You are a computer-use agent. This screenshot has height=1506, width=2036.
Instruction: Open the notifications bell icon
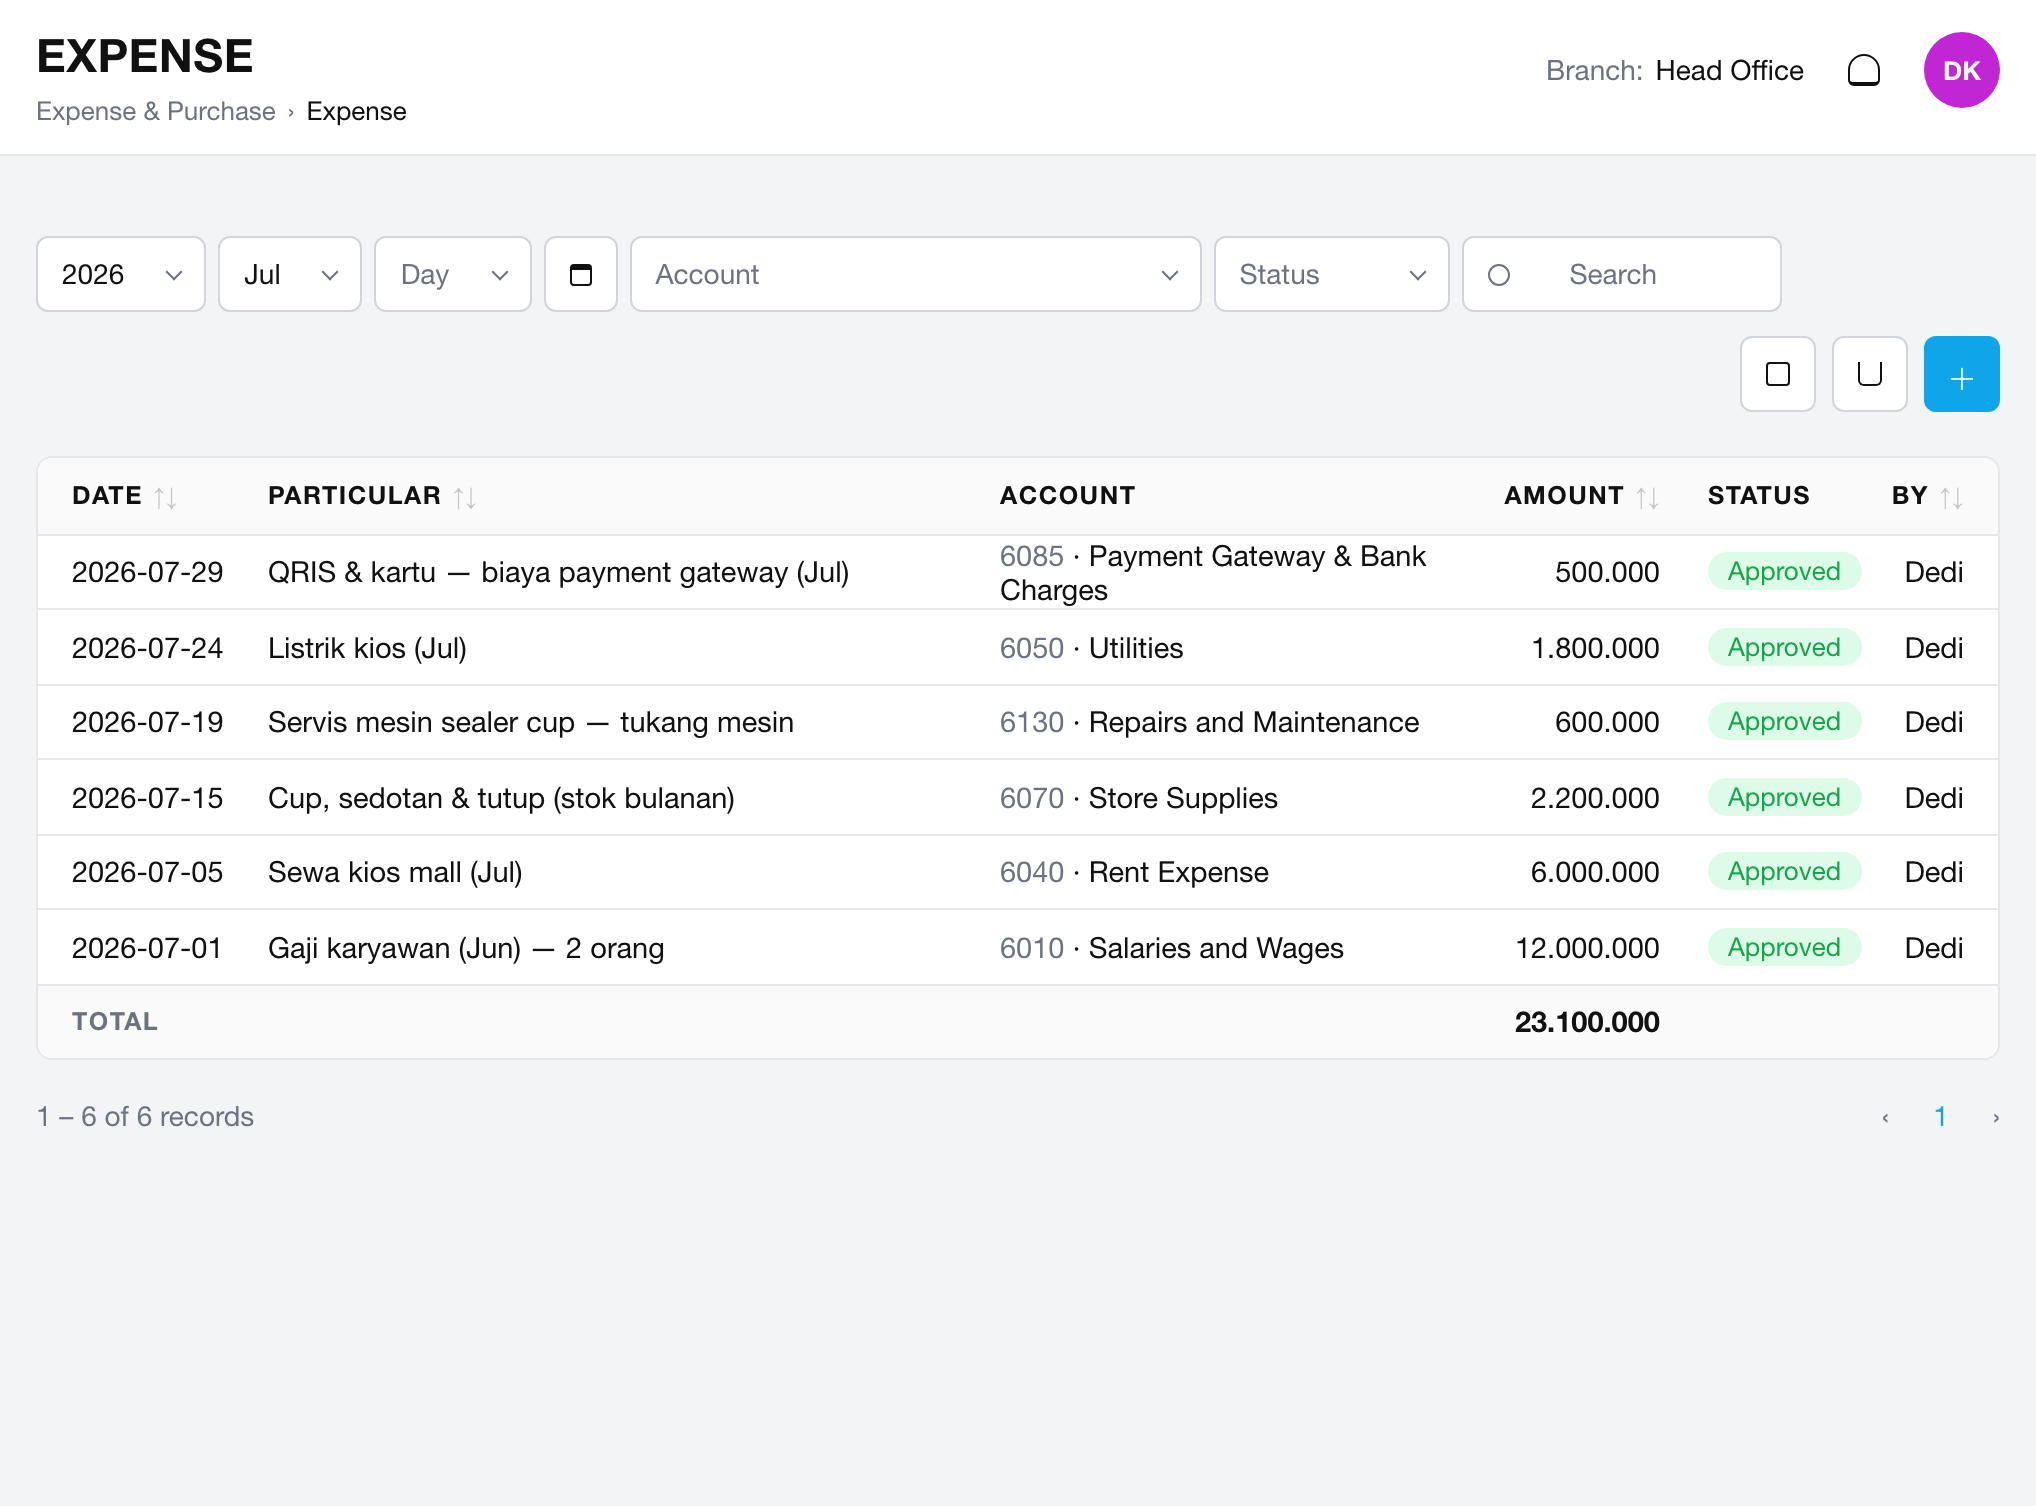[1863, 71]
